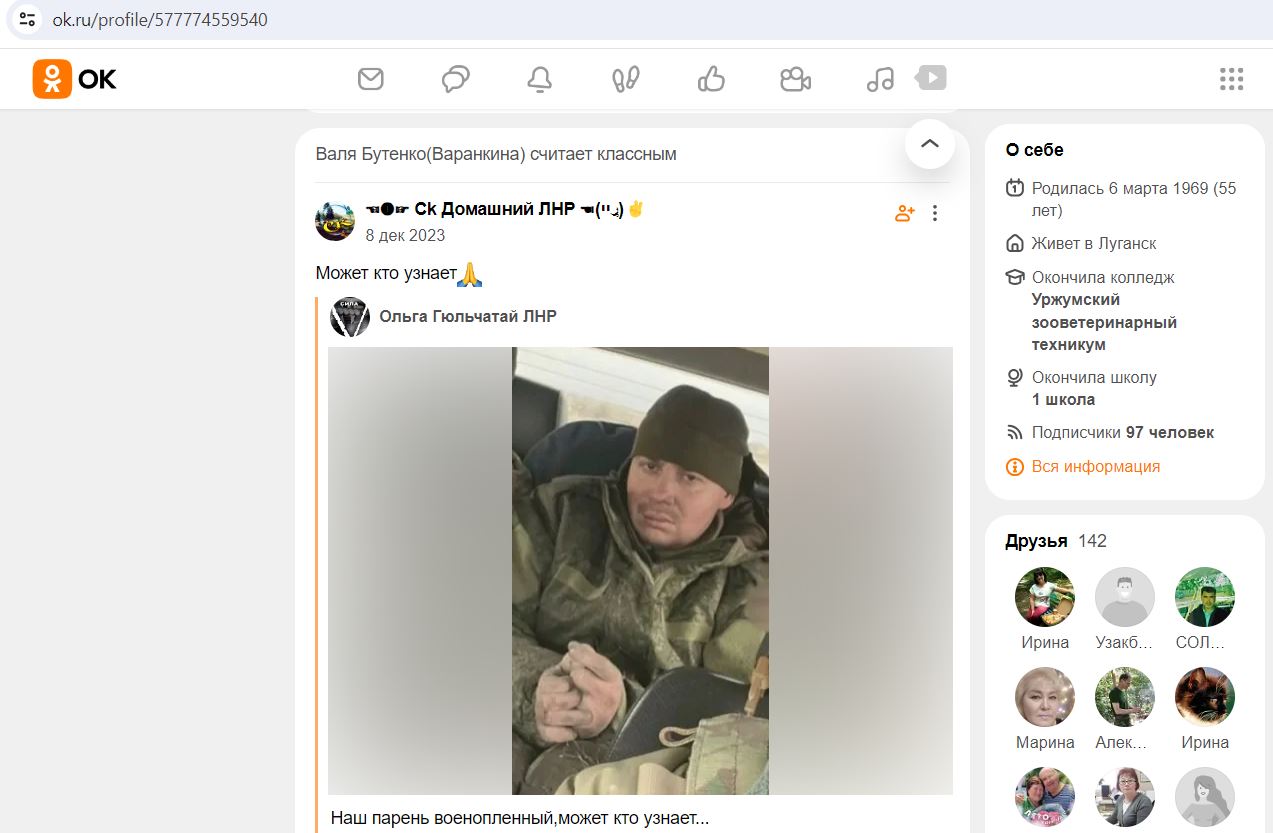This screenshot has width=1273, height=833.
Task: Open the thumbs-up ratings icon
Action: (x=711, y=78)
